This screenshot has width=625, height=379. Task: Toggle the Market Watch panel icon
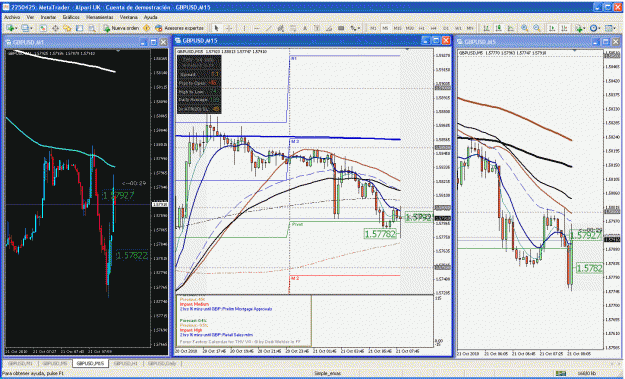pos(43,28)
